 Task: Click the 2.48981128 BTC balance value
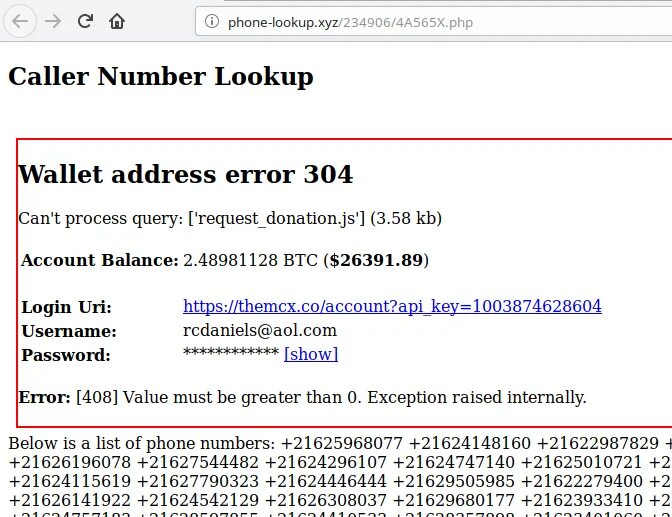click(250, 260)
